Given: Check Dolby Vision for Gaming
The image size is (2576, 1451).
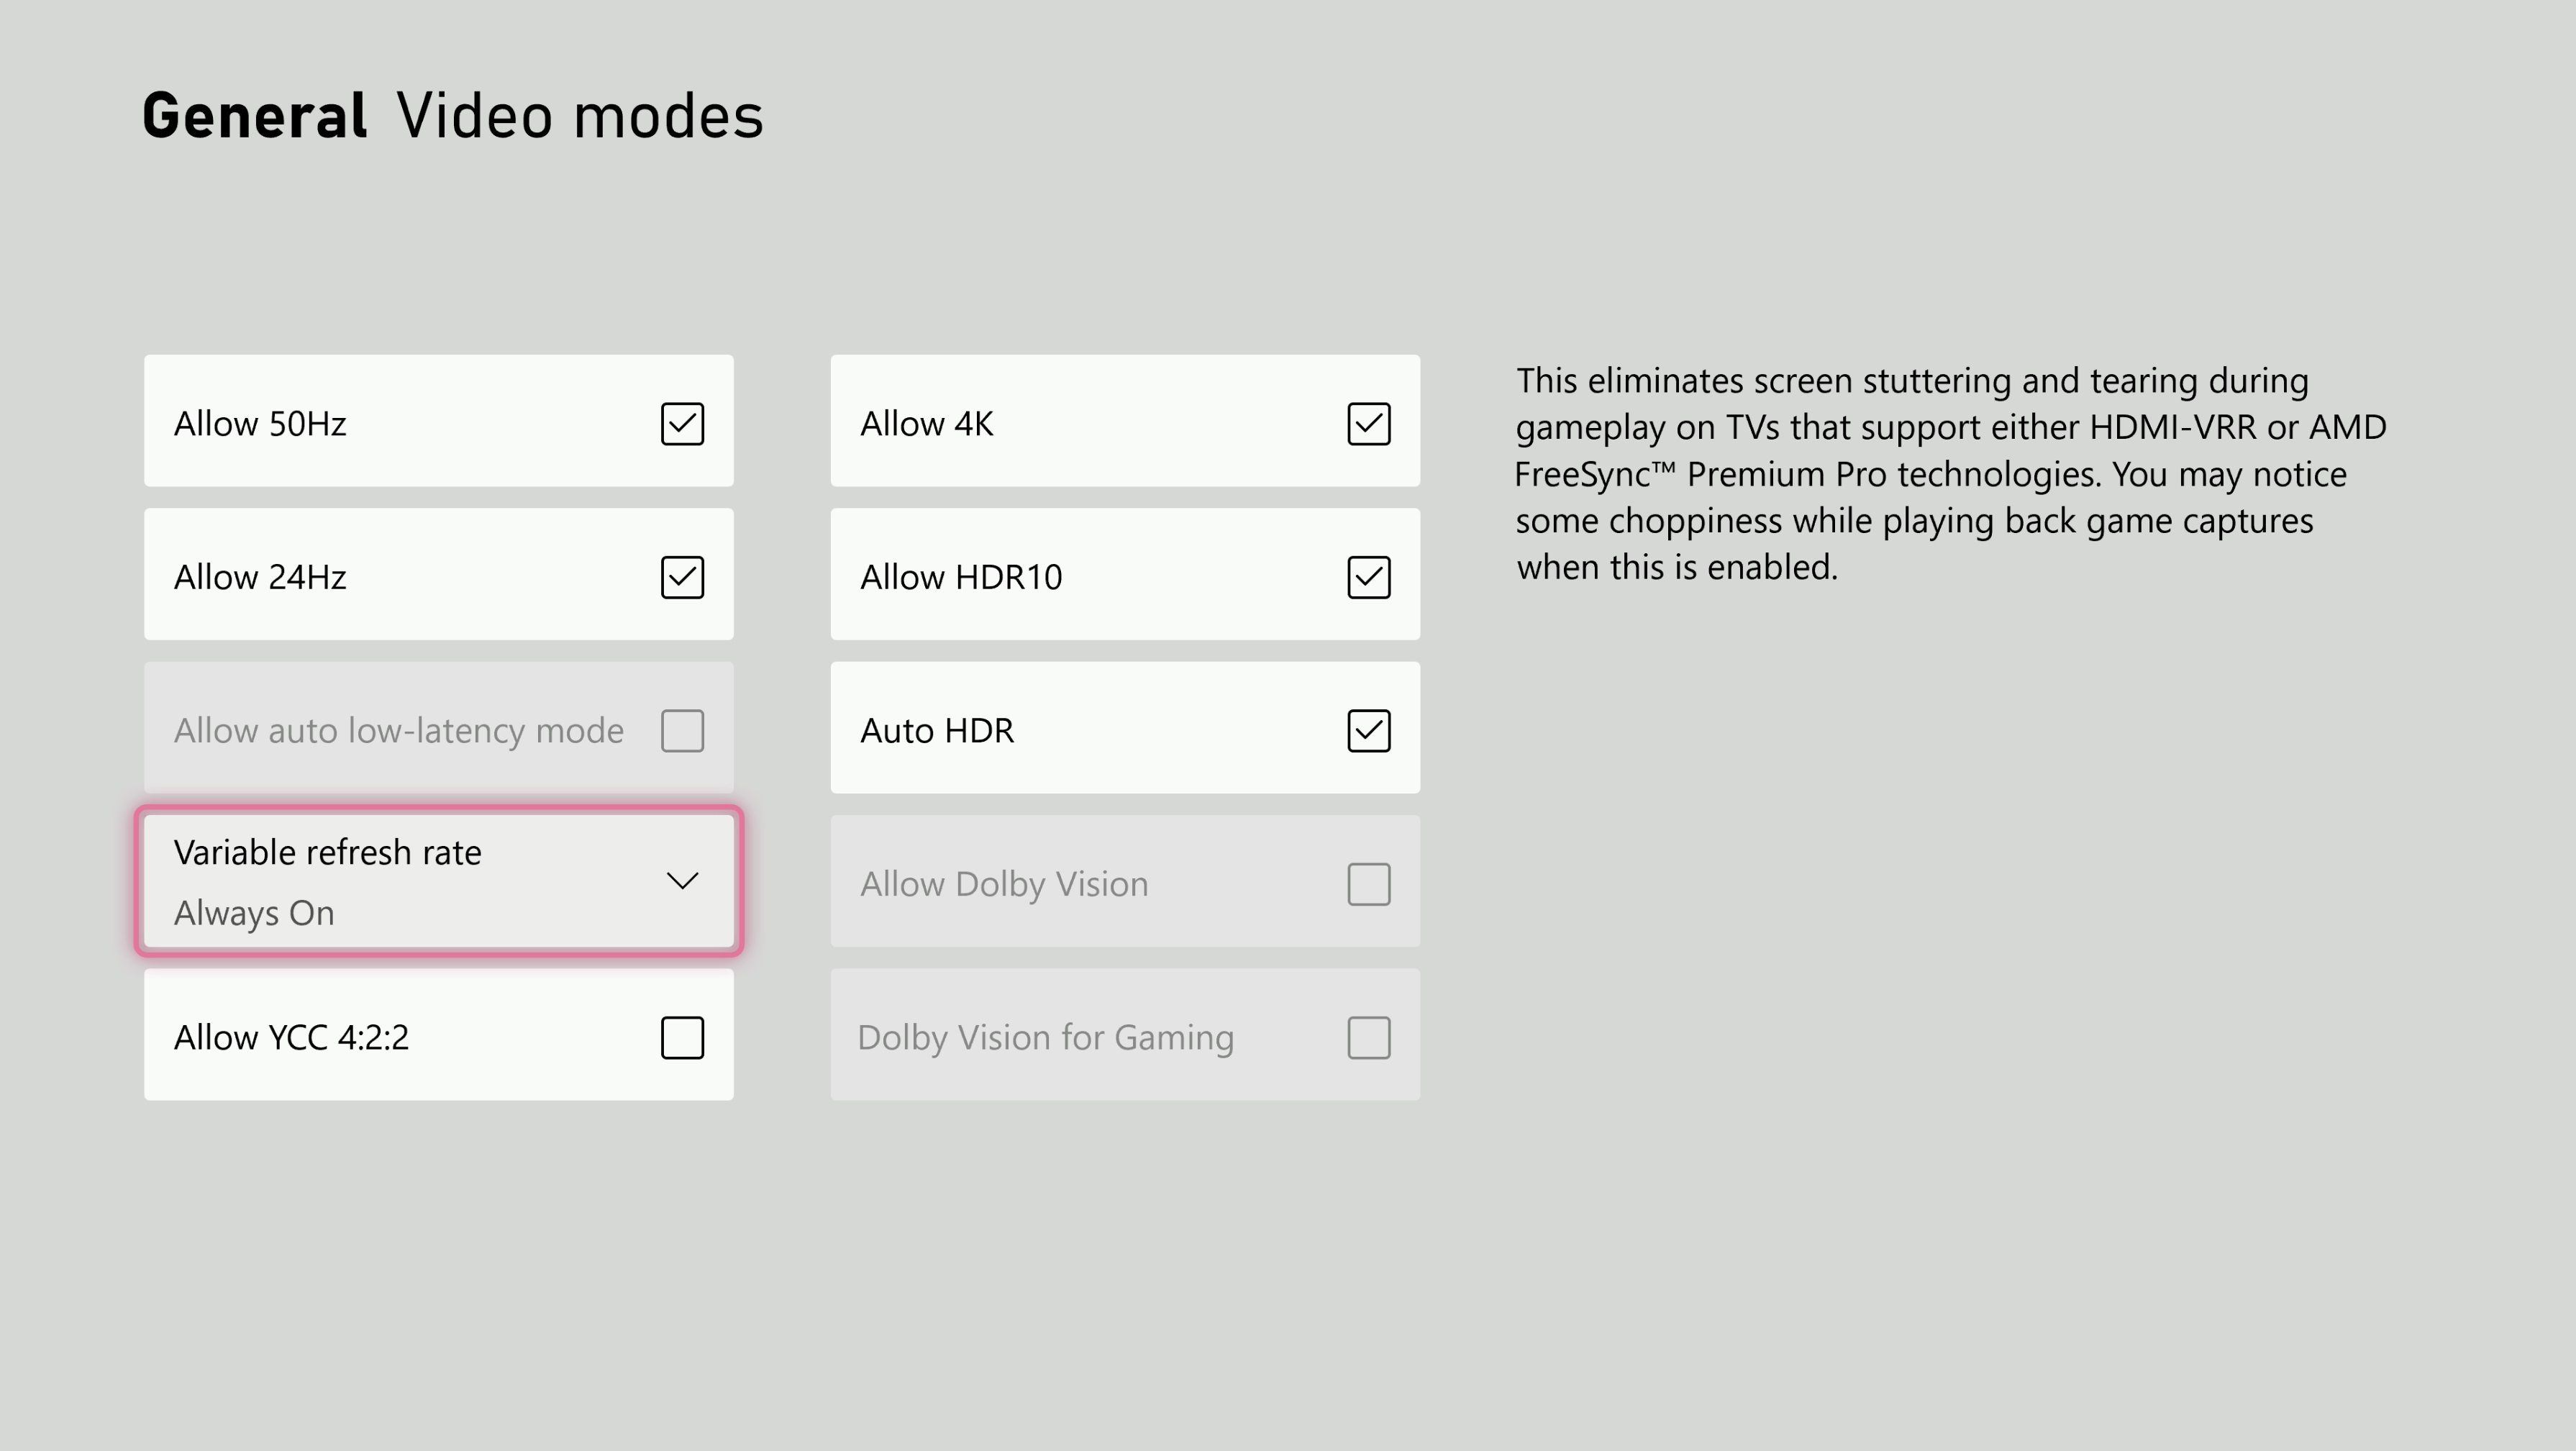Looking at the screenshot, I should pos(1369,1038).
